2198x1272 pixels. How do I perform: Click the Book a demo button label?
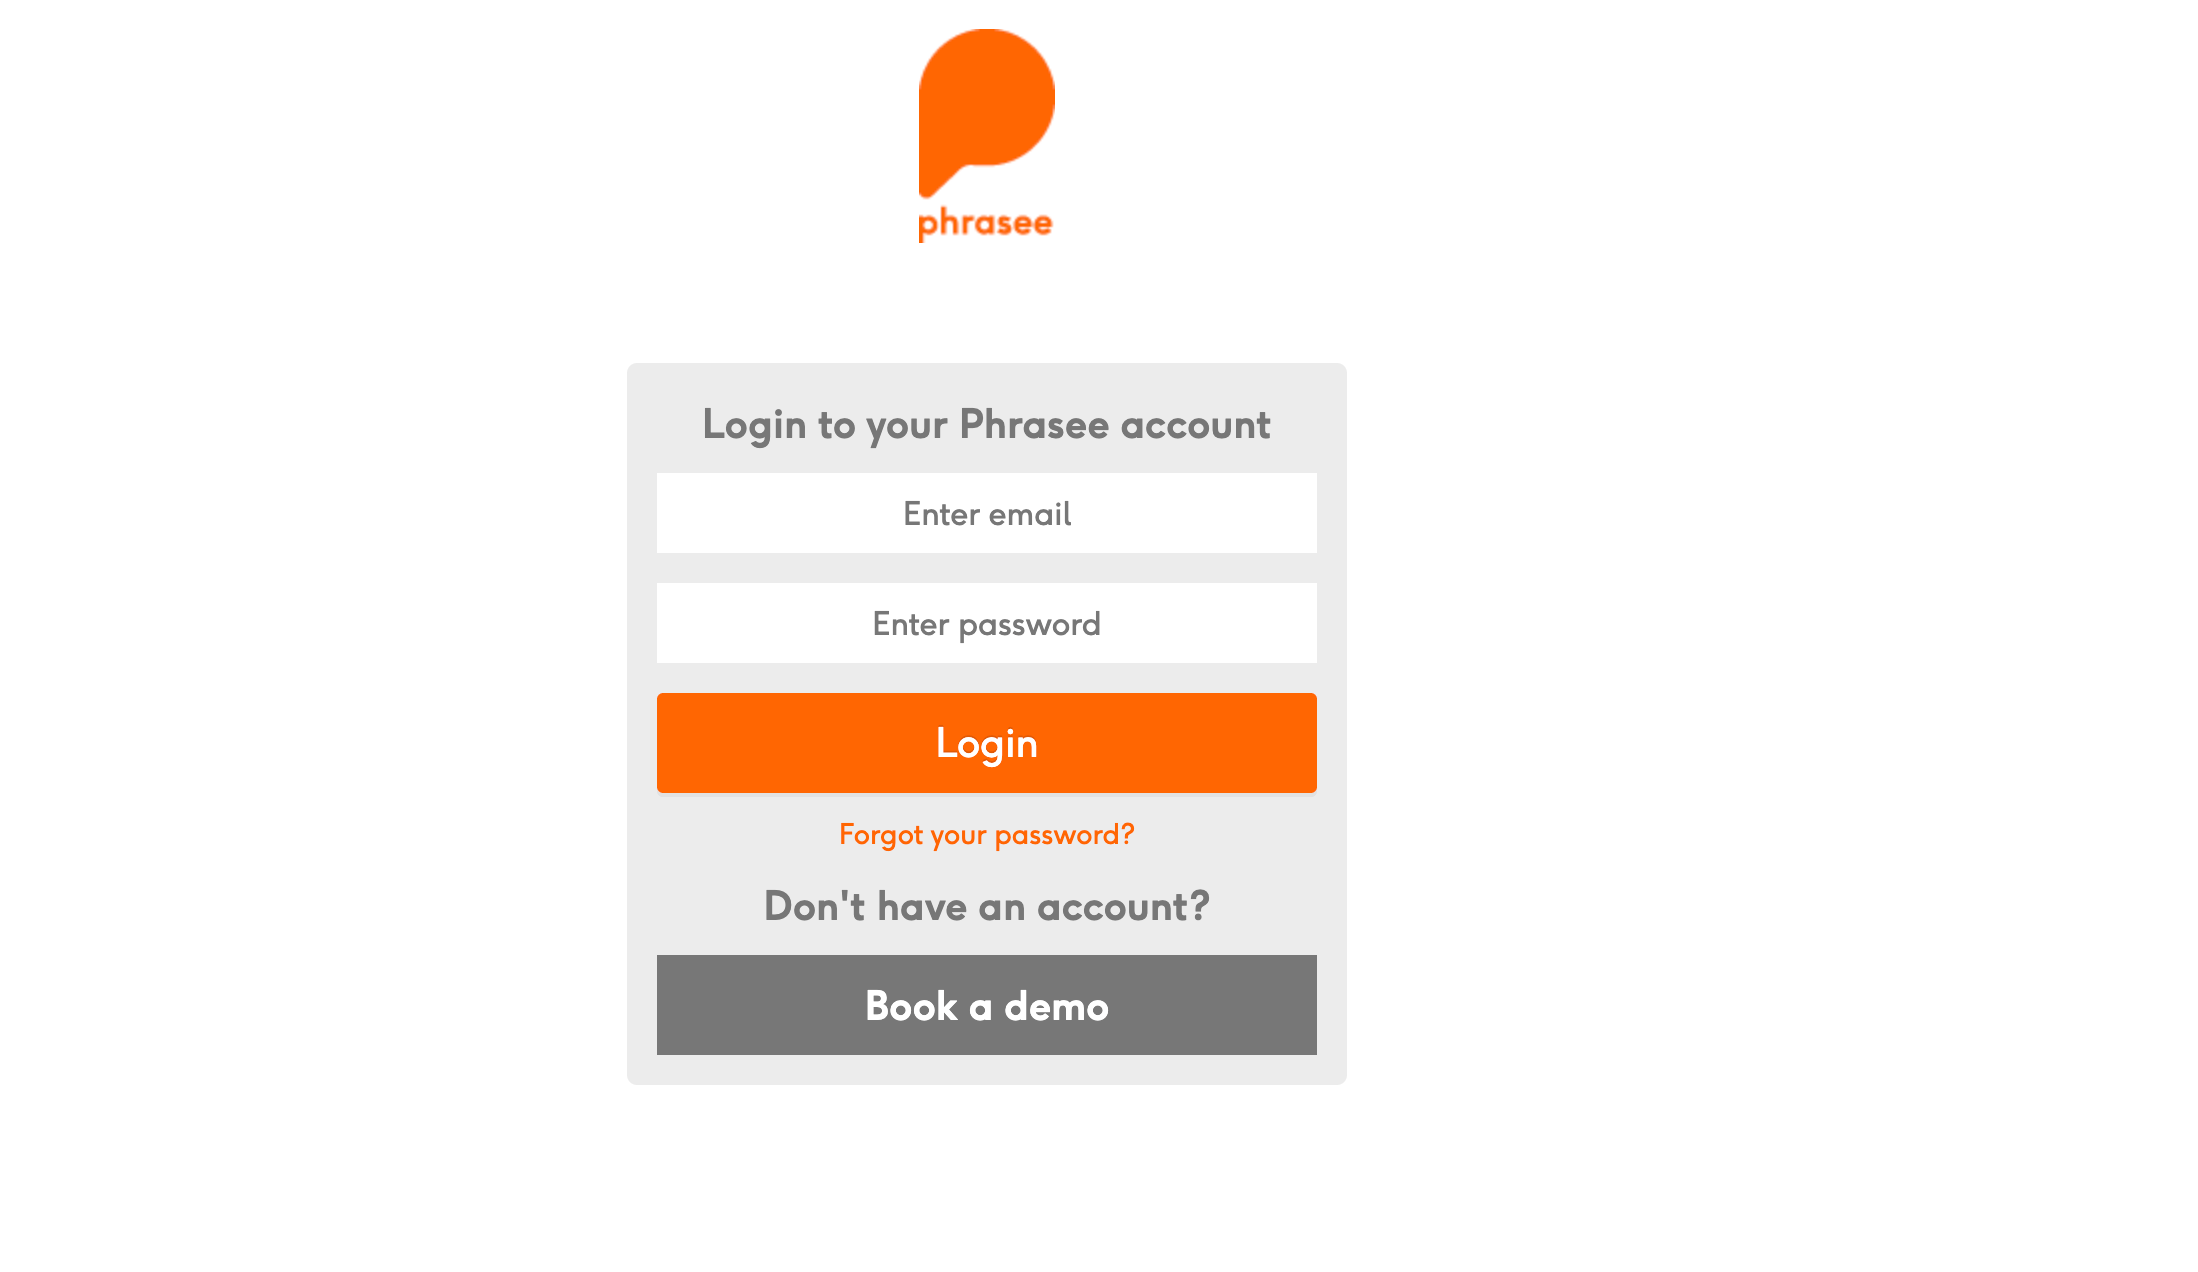(986, 1005)
